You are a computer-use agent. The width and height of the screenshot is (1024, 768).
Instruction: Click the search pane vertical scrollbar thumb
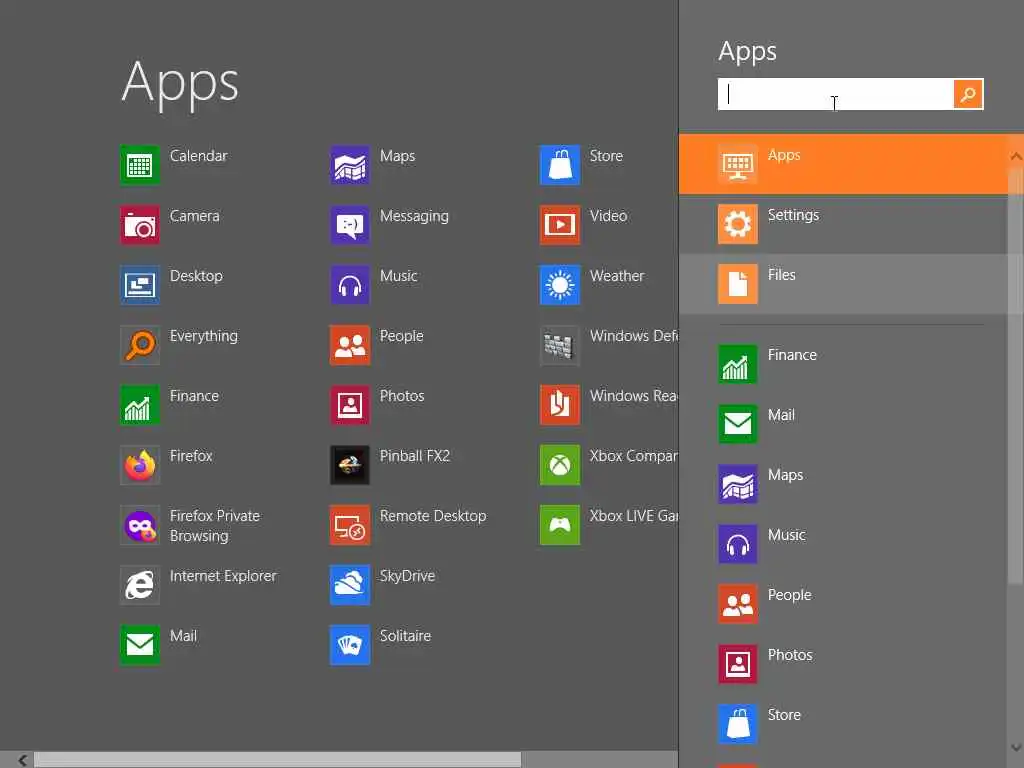click(x=1016, y=376)
